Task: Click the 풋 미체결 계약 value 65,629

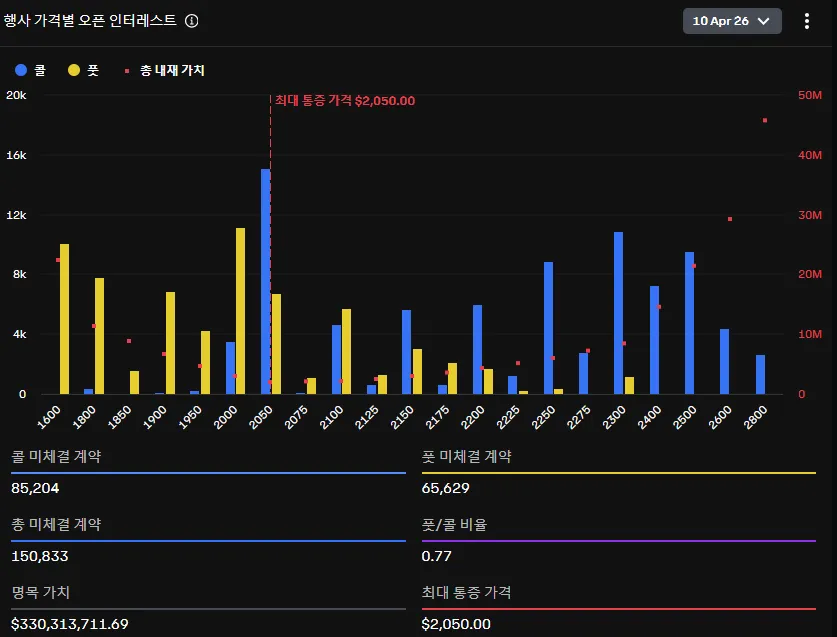Action: 446,488
